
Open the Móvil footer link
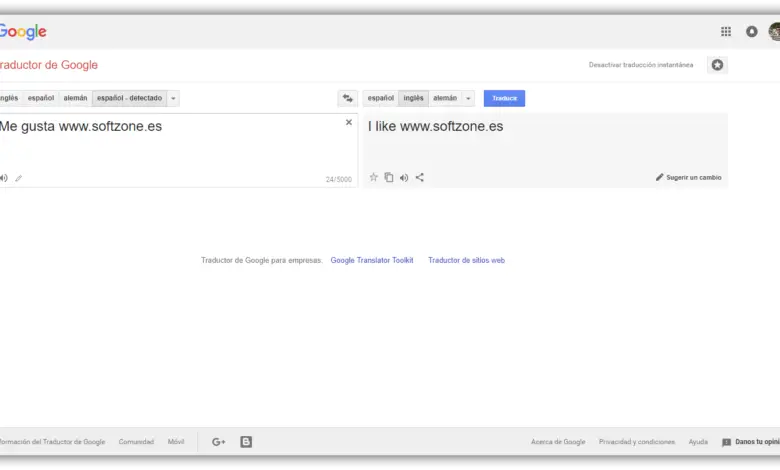[176, 442]
